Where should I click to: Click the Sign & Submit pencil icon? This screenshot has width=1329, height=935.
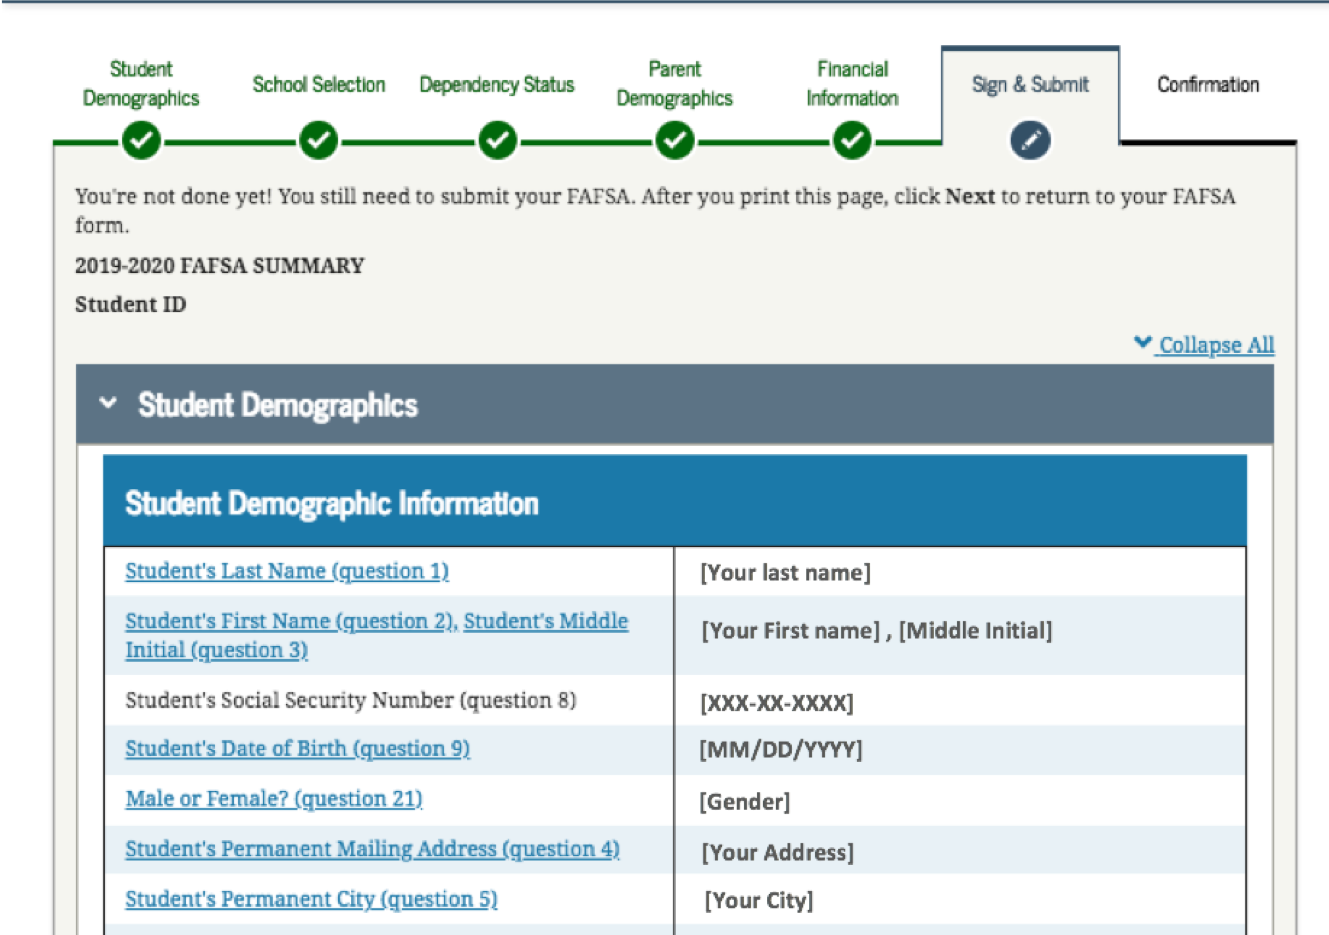[x=1031, y=141]
